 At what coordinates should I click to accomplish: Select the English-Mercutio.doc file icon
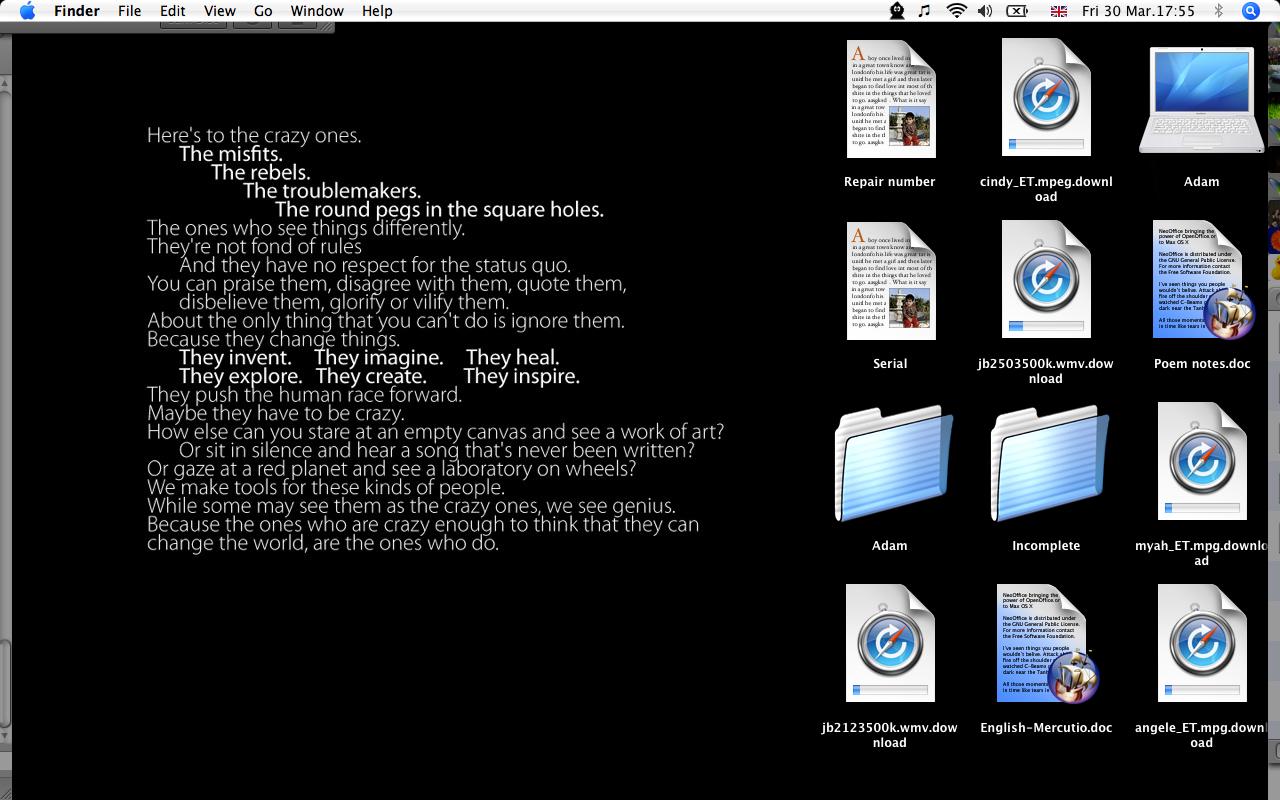pos(1046,644)
